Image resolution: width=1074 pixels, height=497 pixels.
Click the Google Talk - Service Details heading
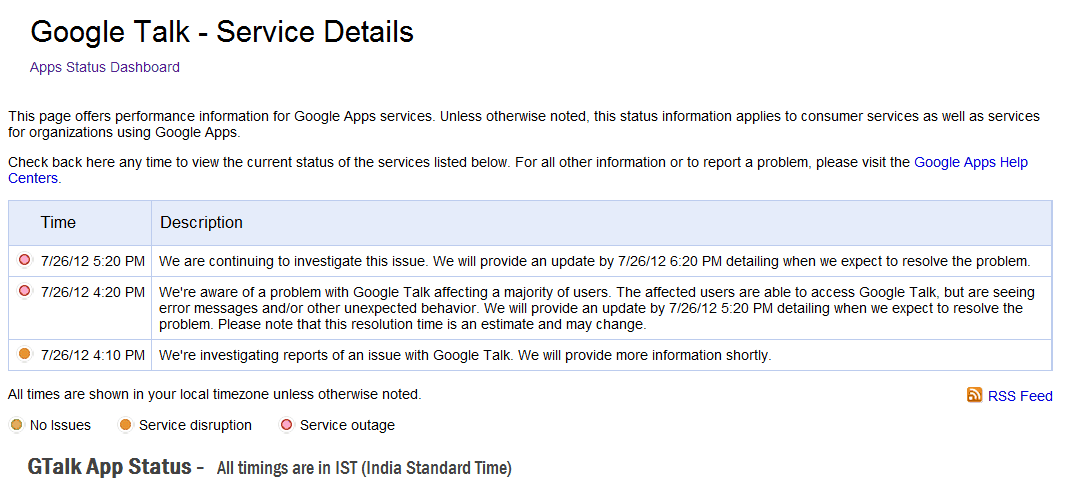222,31
